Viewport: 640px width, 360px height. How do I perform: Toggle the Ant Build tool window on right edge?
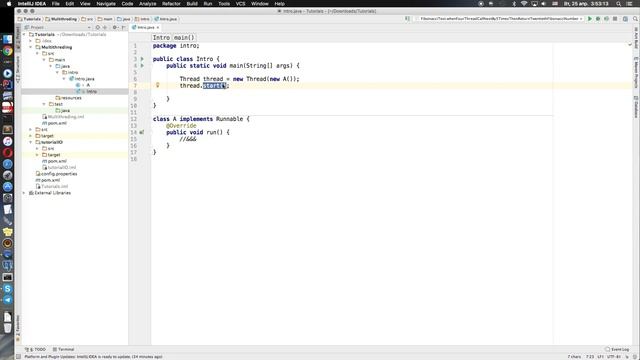[x=636, y=38]
